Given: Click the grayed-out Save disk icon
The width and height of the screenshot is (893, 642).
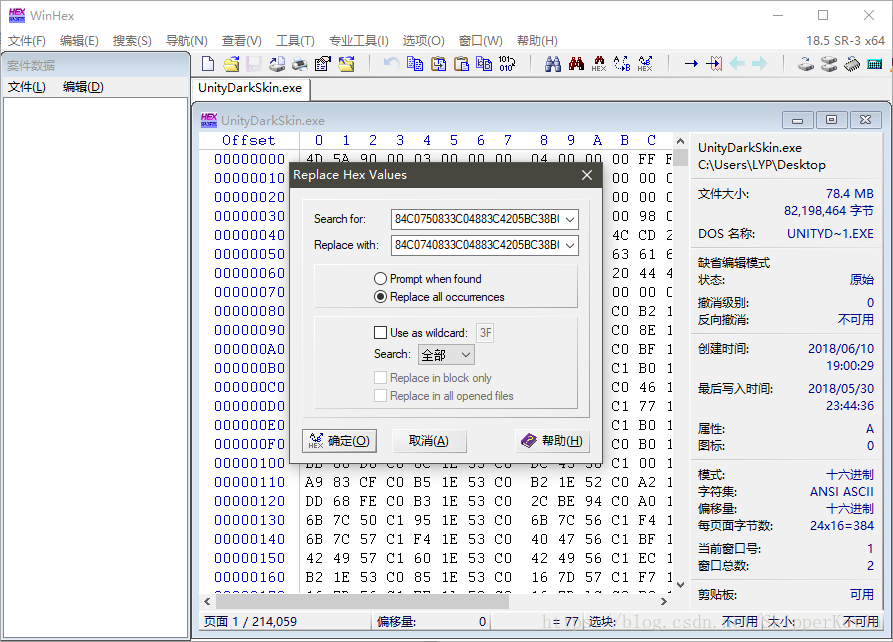Looking at the screenshot, I should (253, 64).
